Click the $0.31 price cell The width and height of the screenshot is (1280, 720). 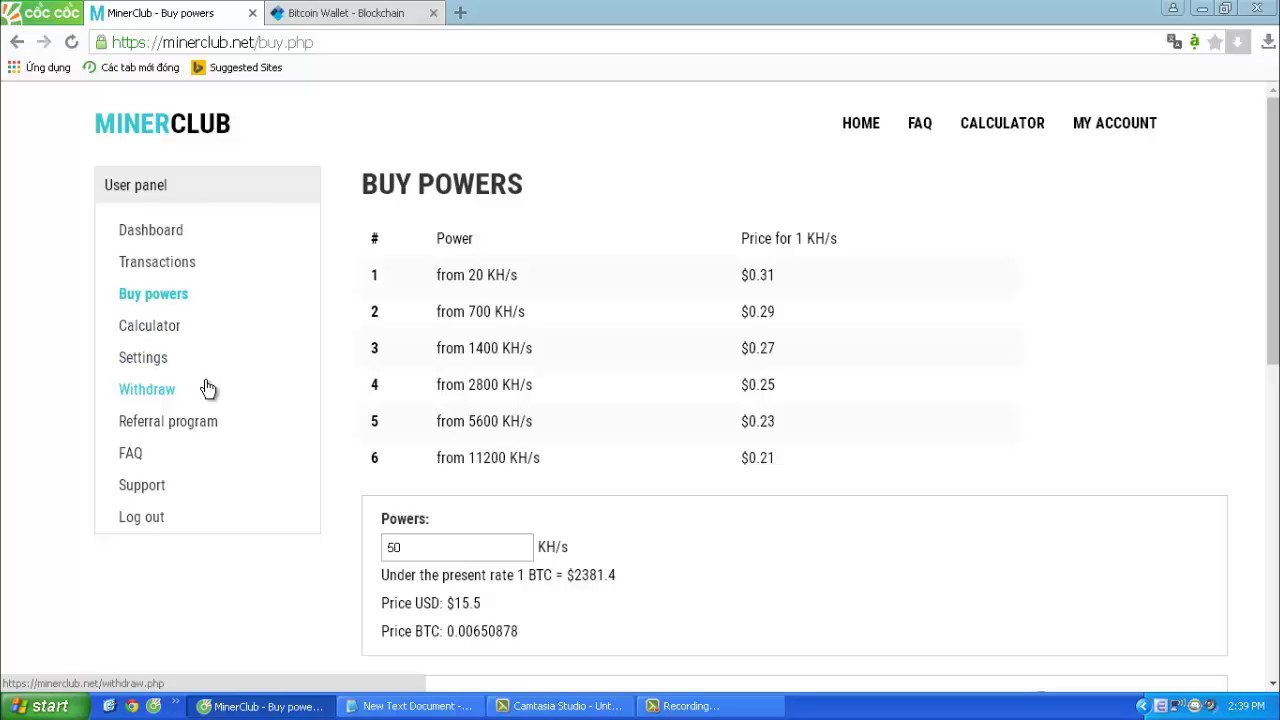pos(758,275)
